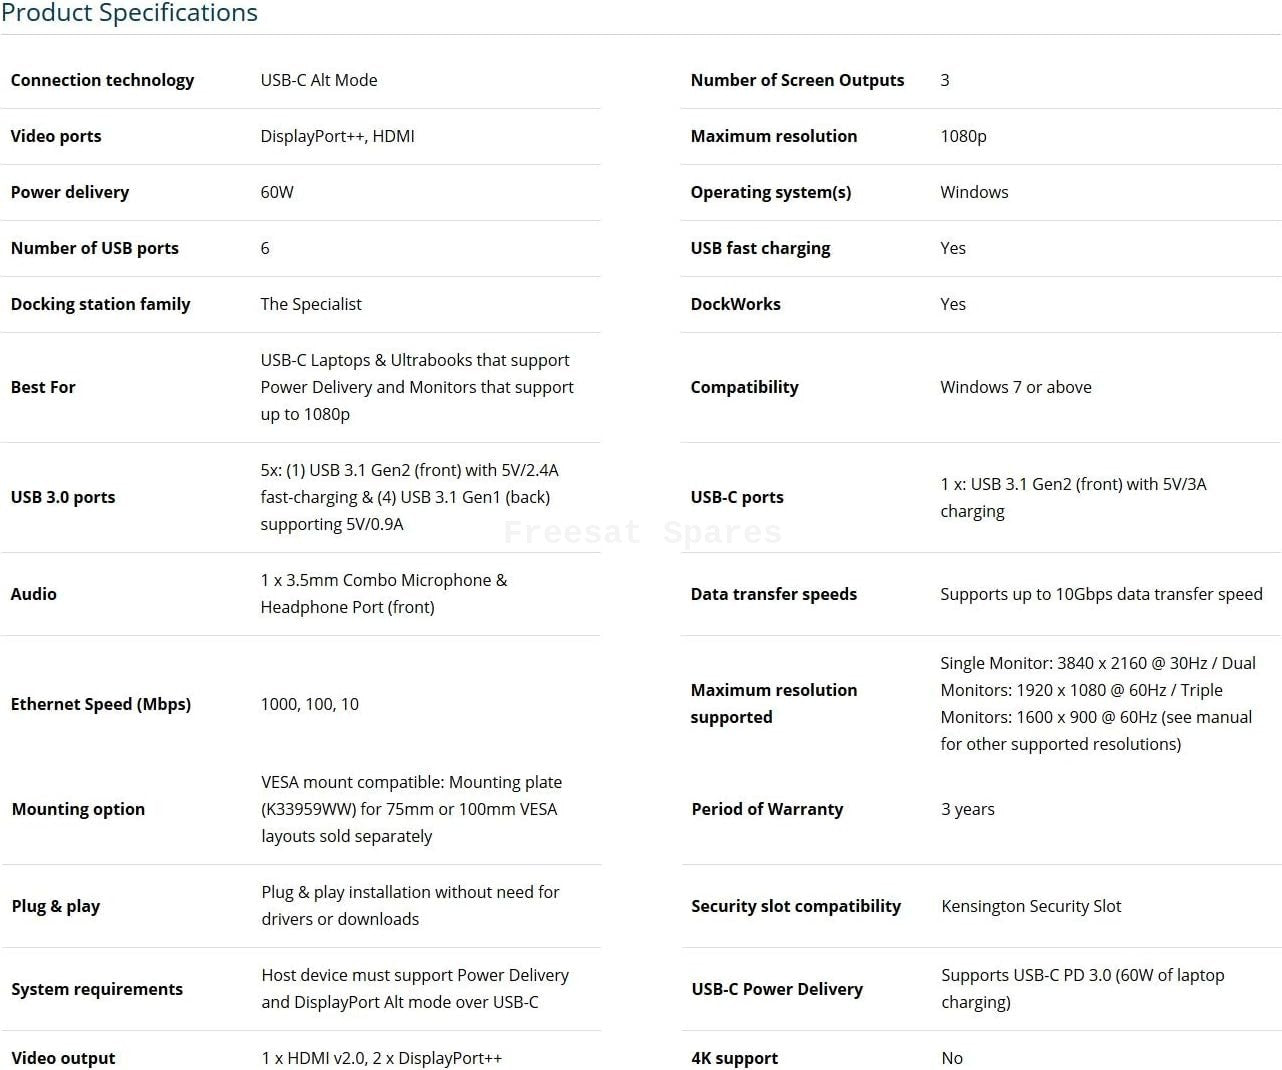Click the 4K support row label
This screenshot has width=1282, height=1070.
(734, 1058)
